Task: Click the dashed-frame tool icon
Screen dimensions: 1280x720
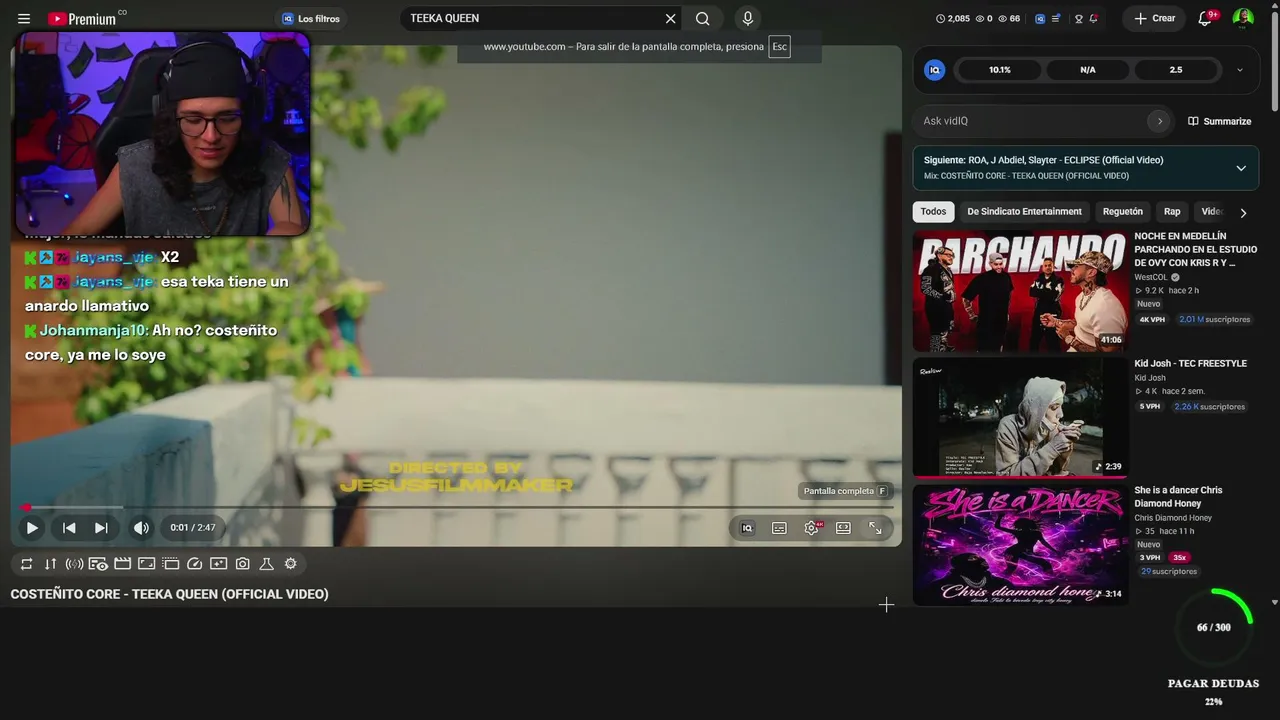Action: pyautogui.click(x=170, y=564)
